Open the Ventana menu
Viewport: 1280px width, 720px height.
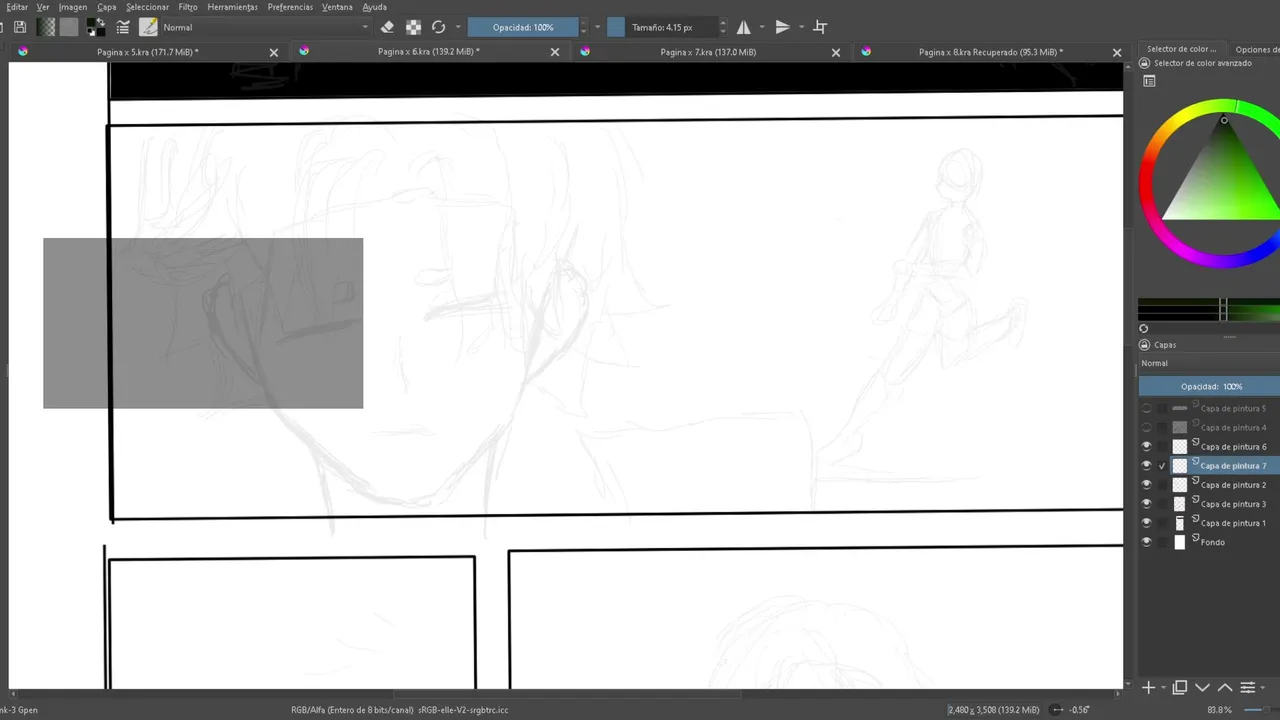tap(337, 7)
